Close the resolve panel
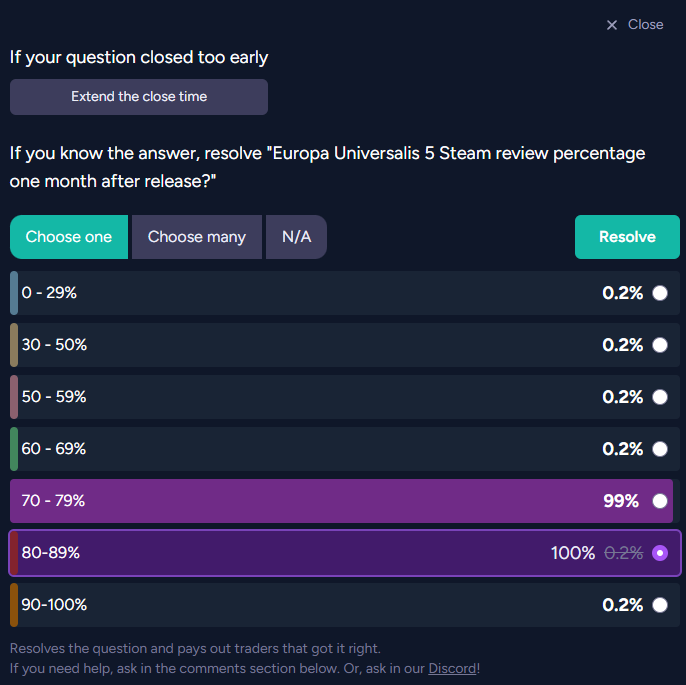 point(644,24)
